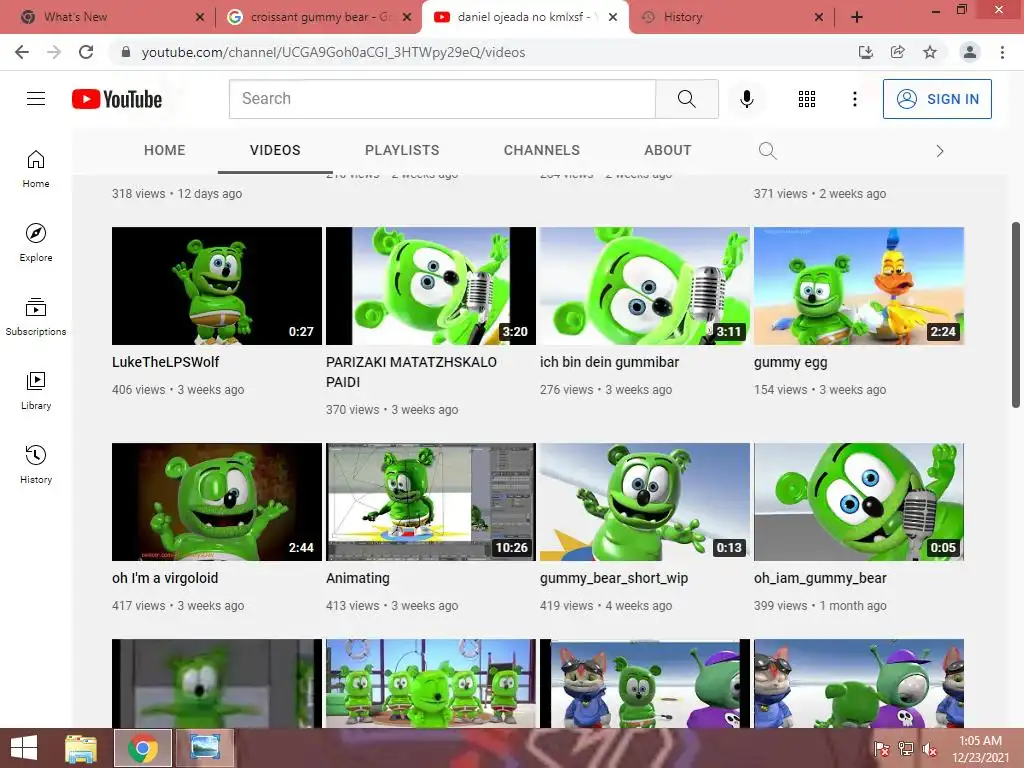This screenshot has width=1024, height=768.
Task: Select the VIDEOS channel tab
Action: 275,150
